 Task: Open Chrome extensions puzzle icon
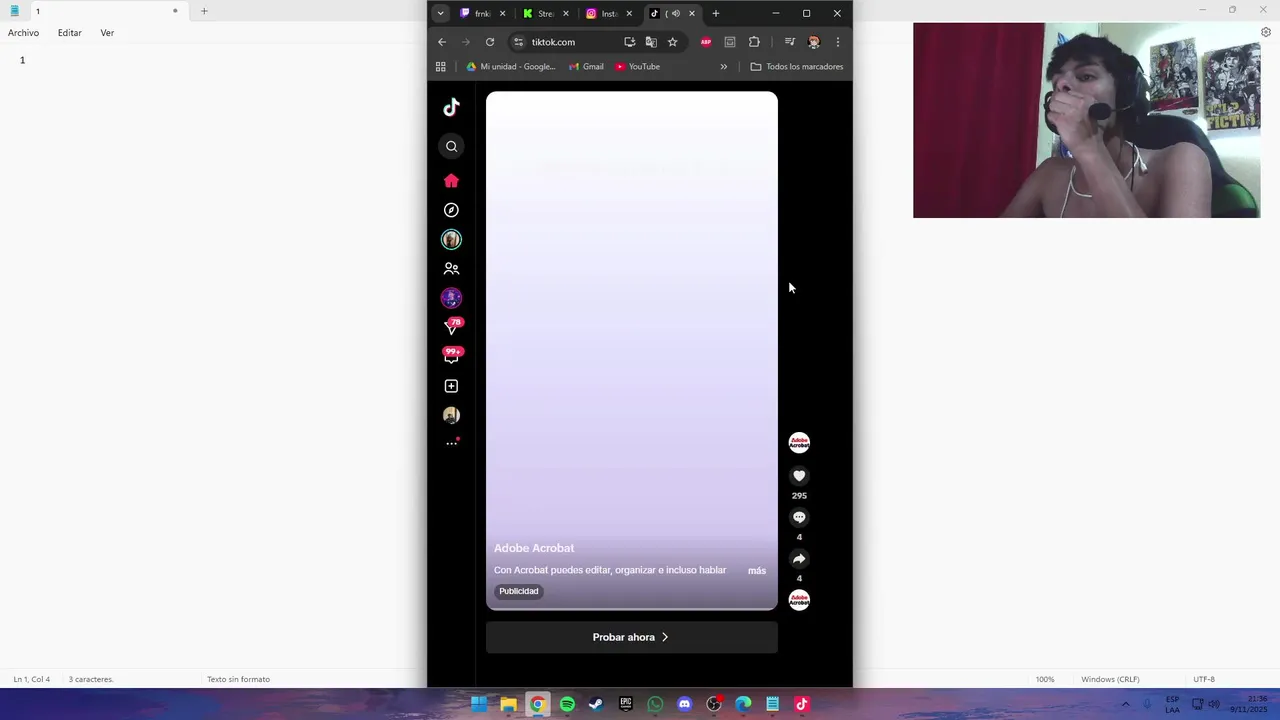click(x=754, y=42)
